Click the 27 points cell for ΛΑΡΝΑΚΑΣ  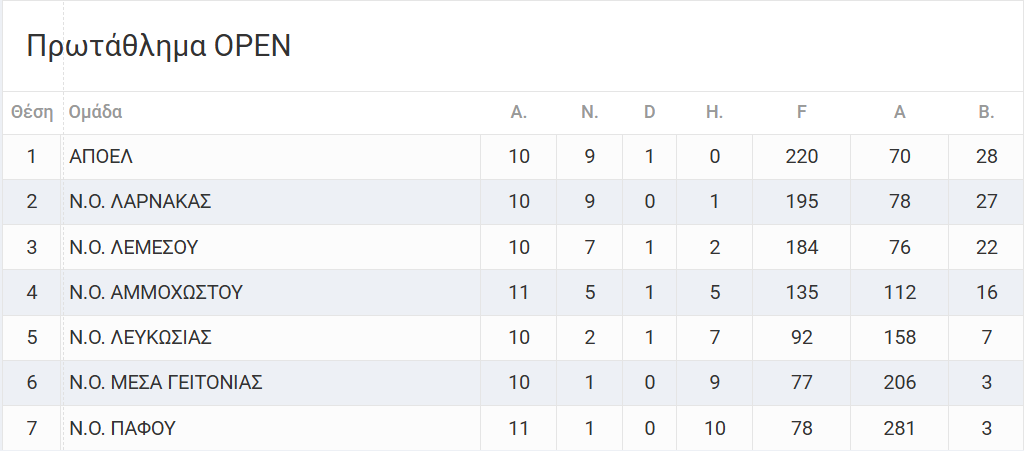(x=987, y=201)
